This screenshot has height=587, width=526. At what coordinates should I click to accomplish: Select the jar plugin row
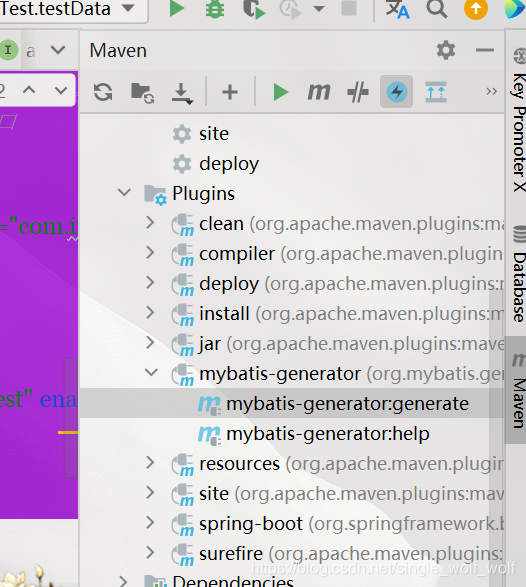[292, 344]
